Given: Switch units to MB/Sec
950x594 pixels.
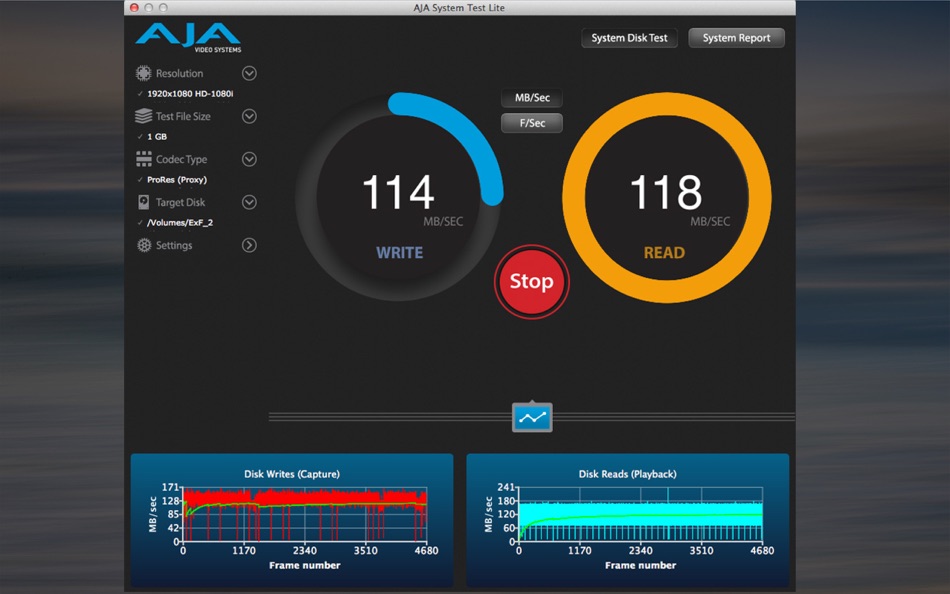Looking at the screenshot, I should (532, 98).
